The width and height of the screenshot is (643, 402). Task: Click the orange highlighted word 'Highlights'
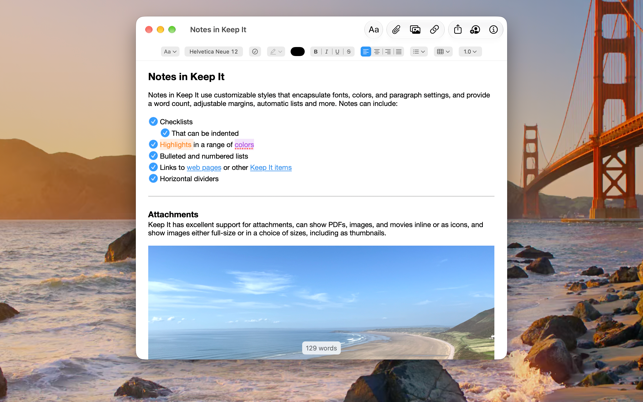point(176,144)
